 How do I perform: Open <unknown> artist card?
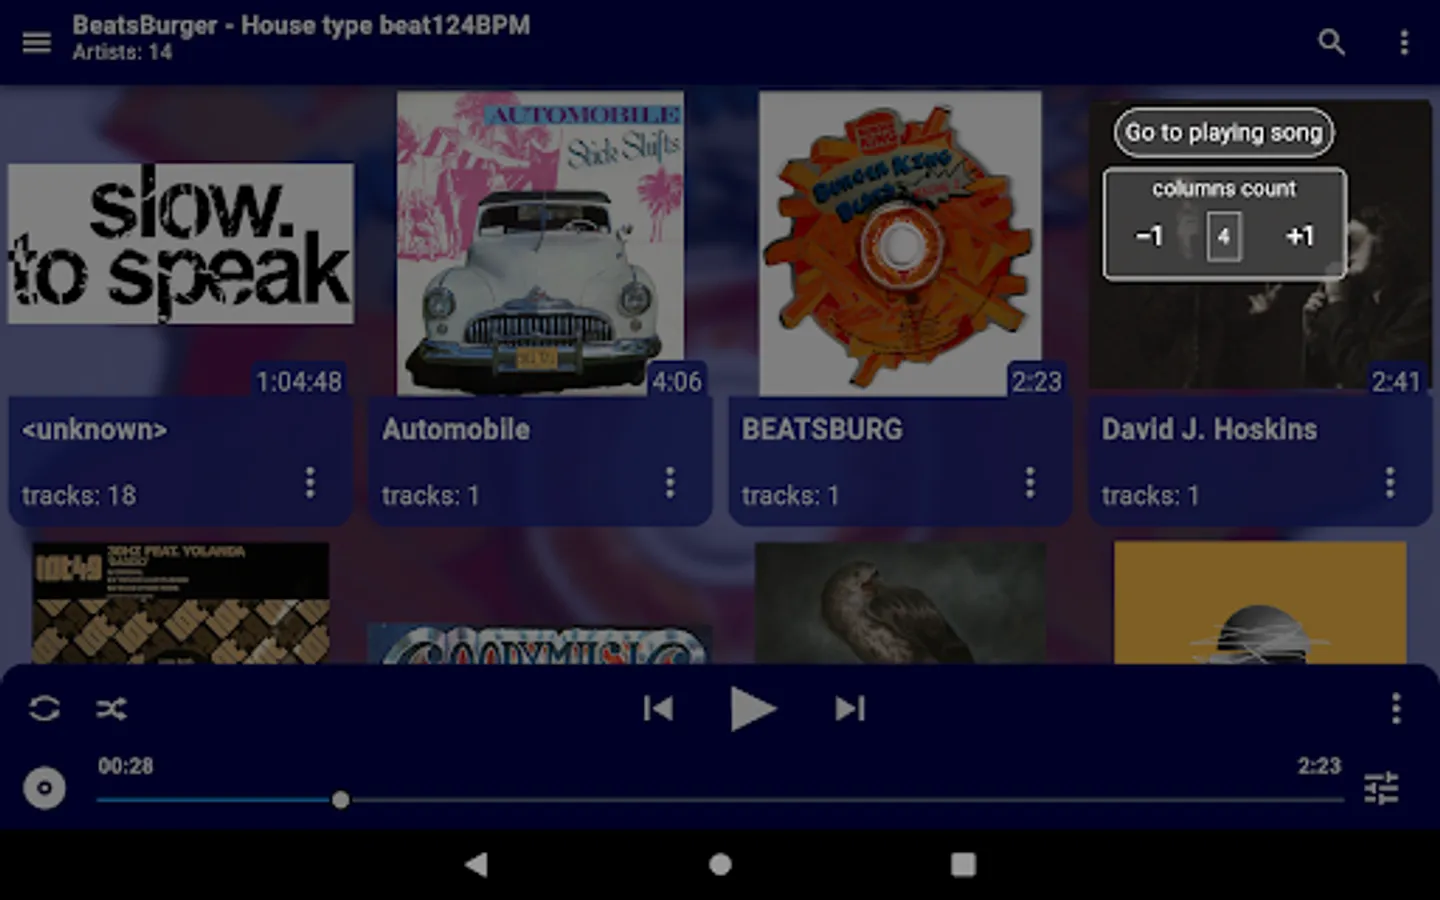(181, 461)
